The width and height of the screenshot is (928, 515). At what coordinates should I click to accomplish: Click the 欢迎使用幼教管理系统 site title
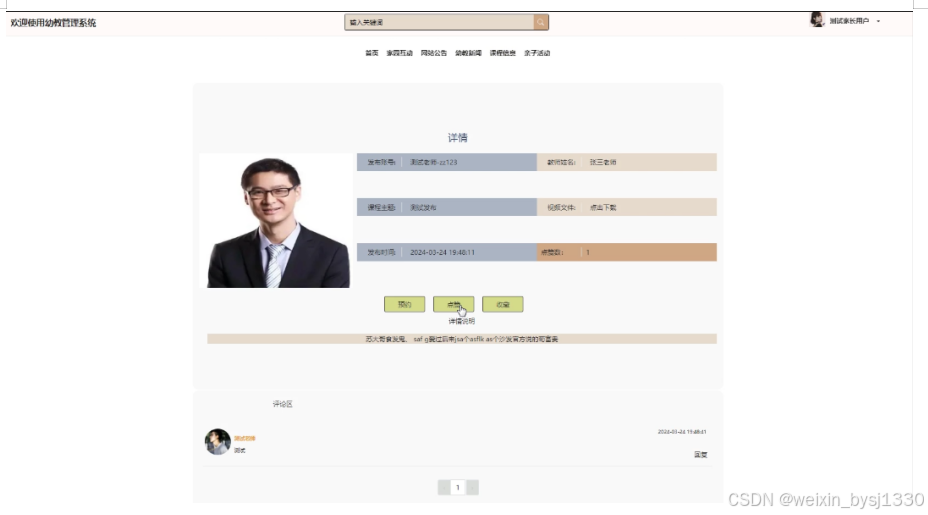(x=53, y=23)
